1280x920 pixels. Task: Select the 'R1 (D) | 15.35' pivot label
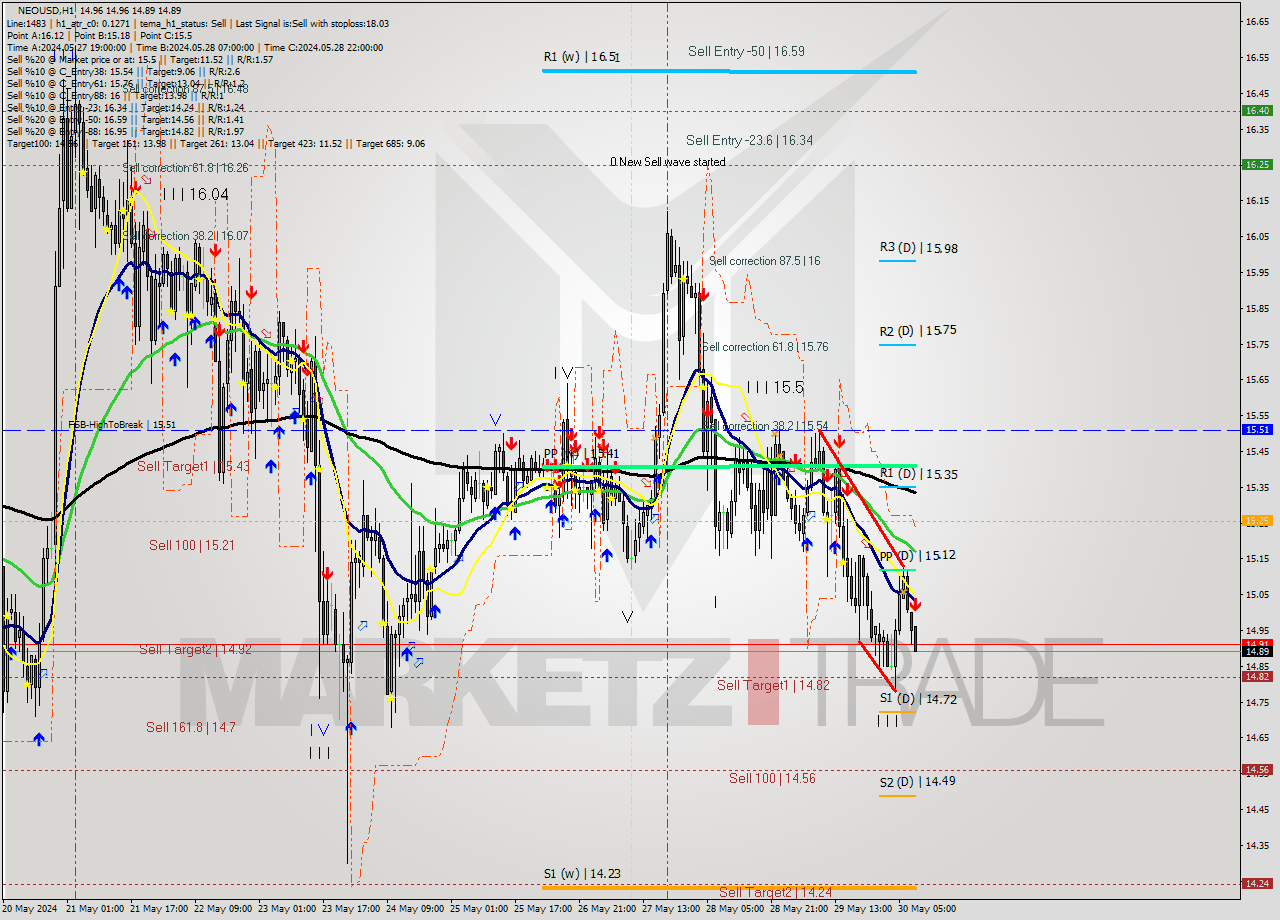tap(918, 475)
